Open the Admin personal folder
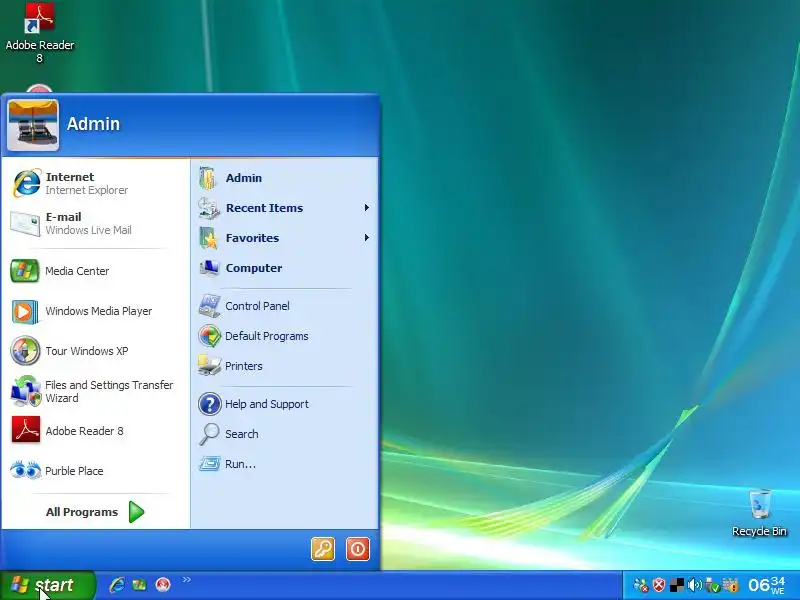Screen dimensions: 800x600 284,178
